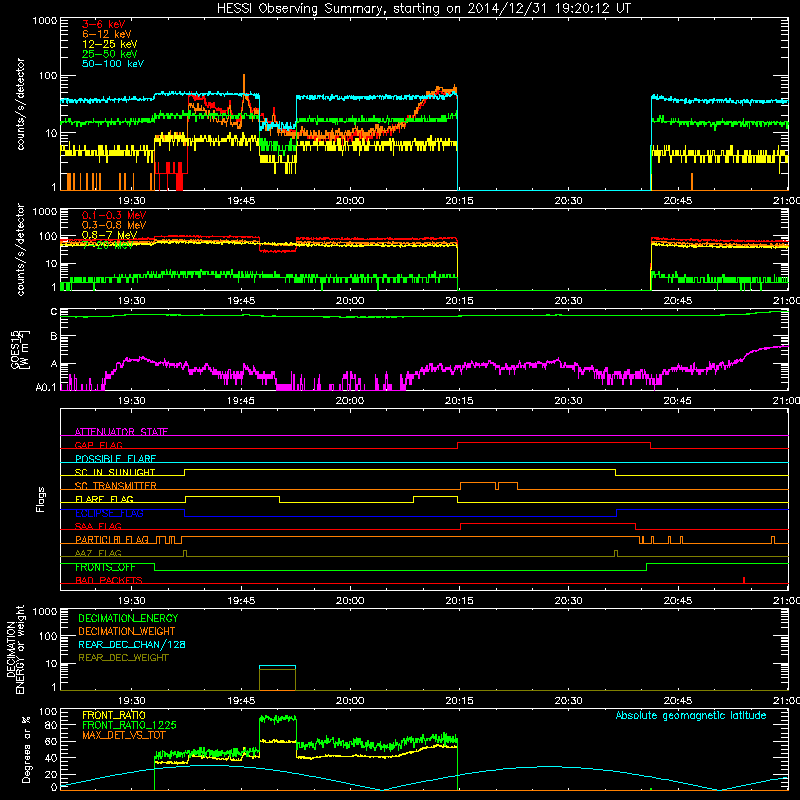
Task: Click the 0.3-0.8 MeV legend entry
Action: (114, 225)
